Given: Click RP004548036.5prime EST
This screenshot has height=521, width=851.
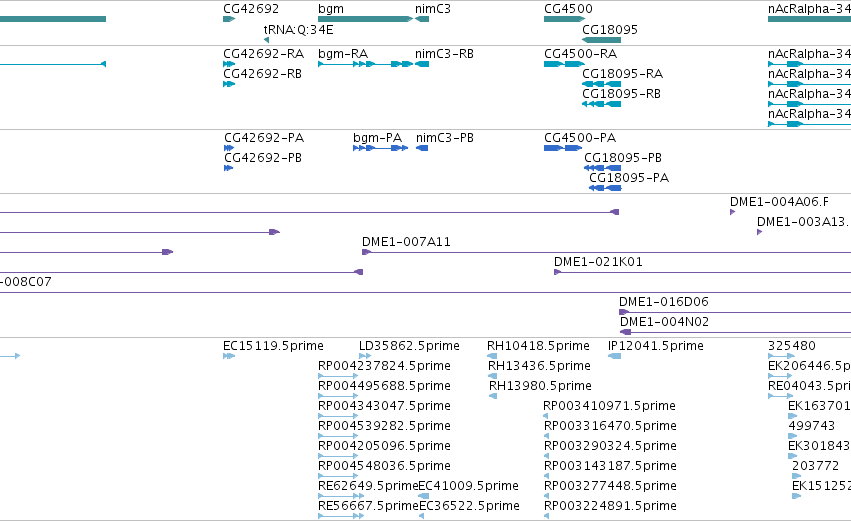Looking at the screenshot, I should (338, 476).
